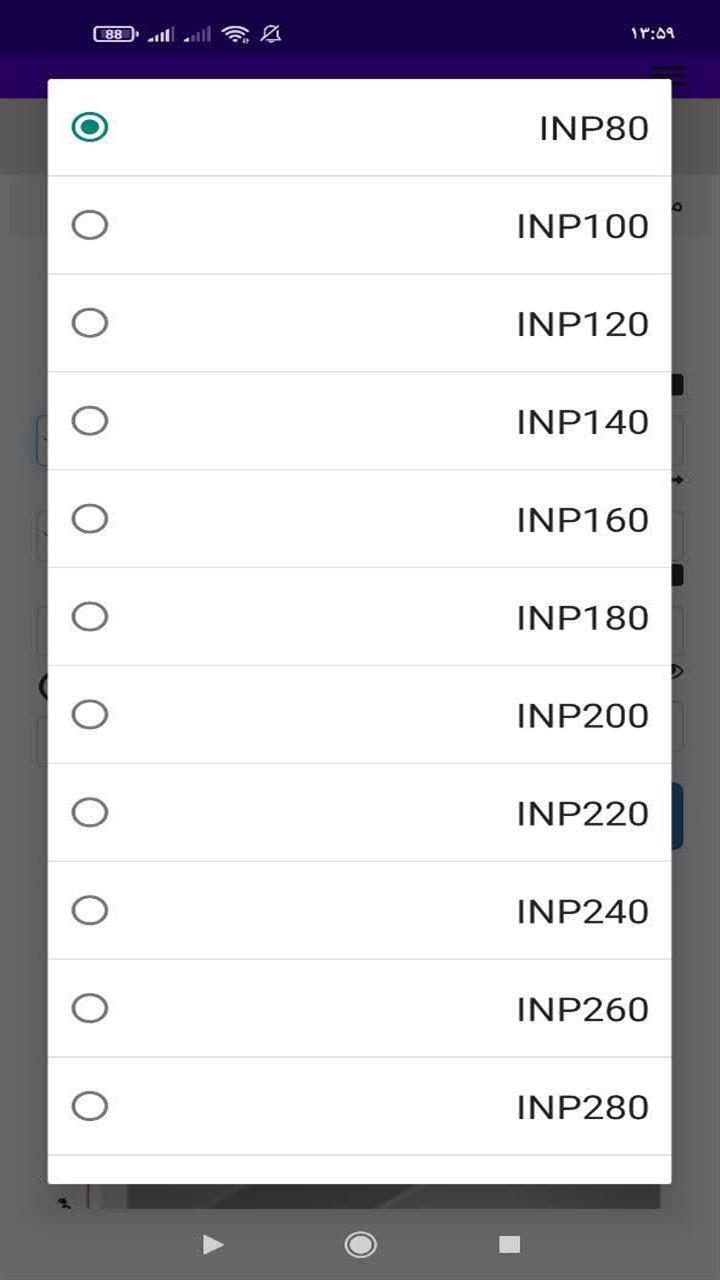Tap the Wi-Fi status bar icon
720x1280 pixels.
[236, 34]
